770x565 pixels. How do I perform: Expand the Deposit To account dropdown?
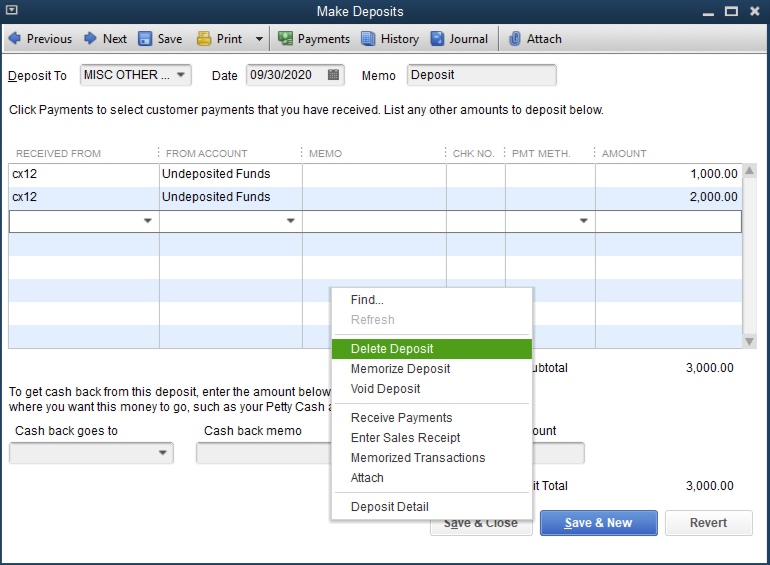point(181,75)
